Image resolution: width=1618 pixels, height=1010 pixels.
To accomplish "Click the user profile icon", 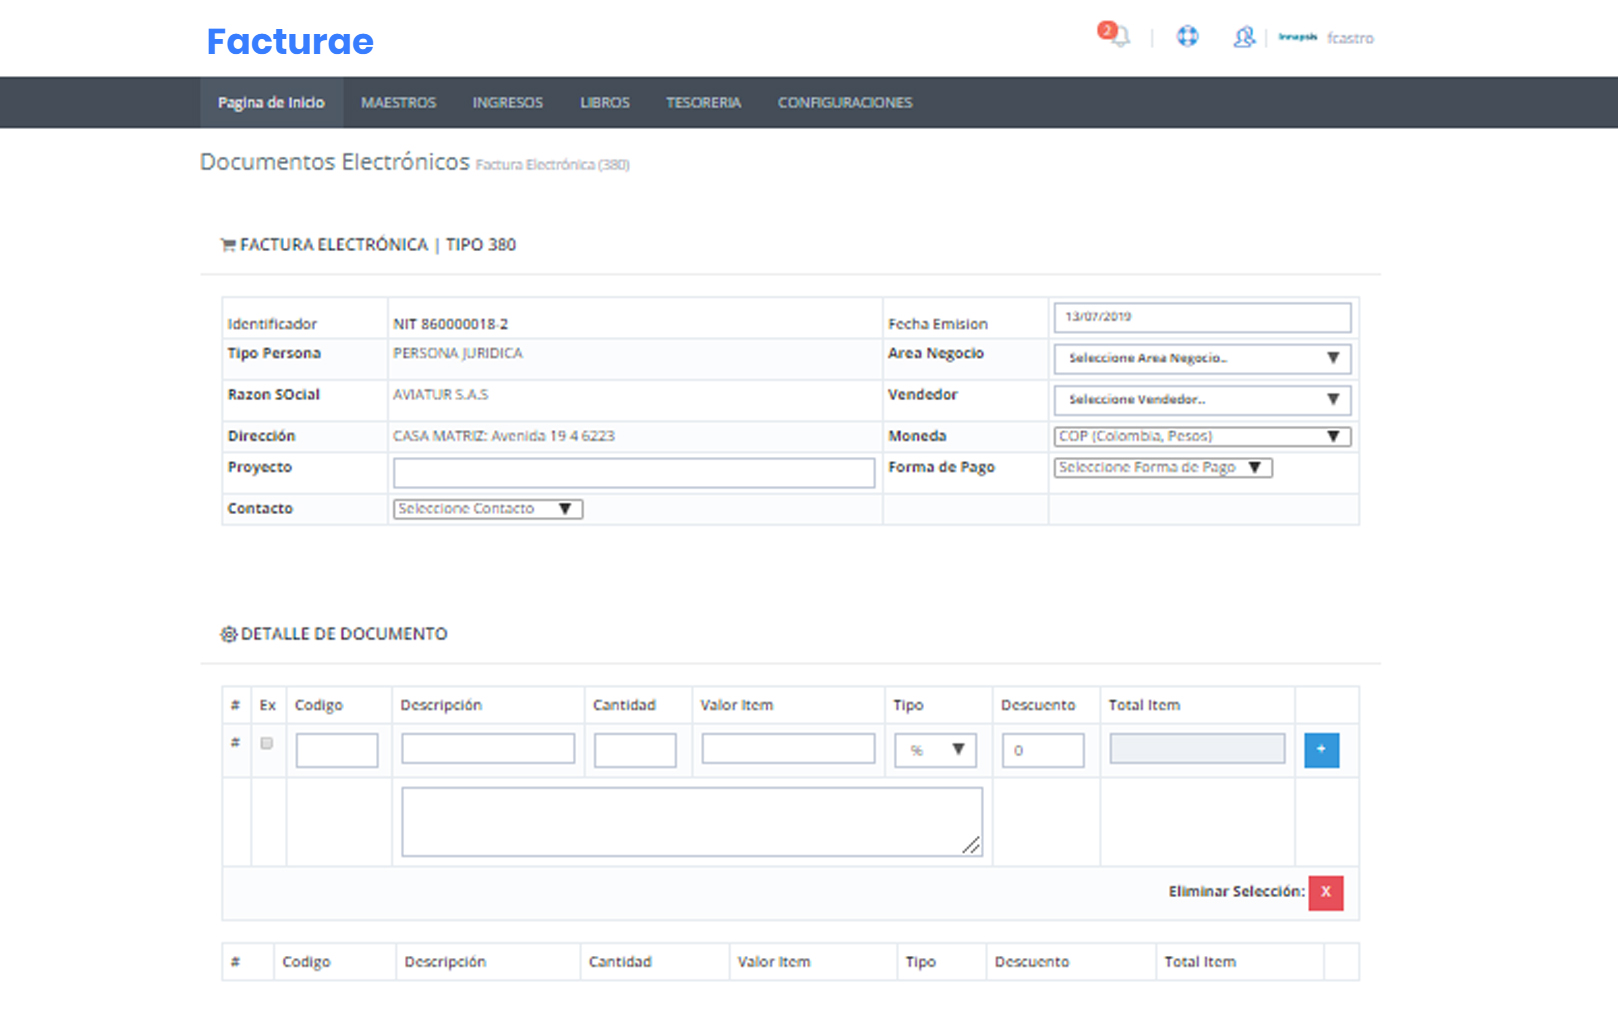I will pyautogui.click(x=1243, y=37).
